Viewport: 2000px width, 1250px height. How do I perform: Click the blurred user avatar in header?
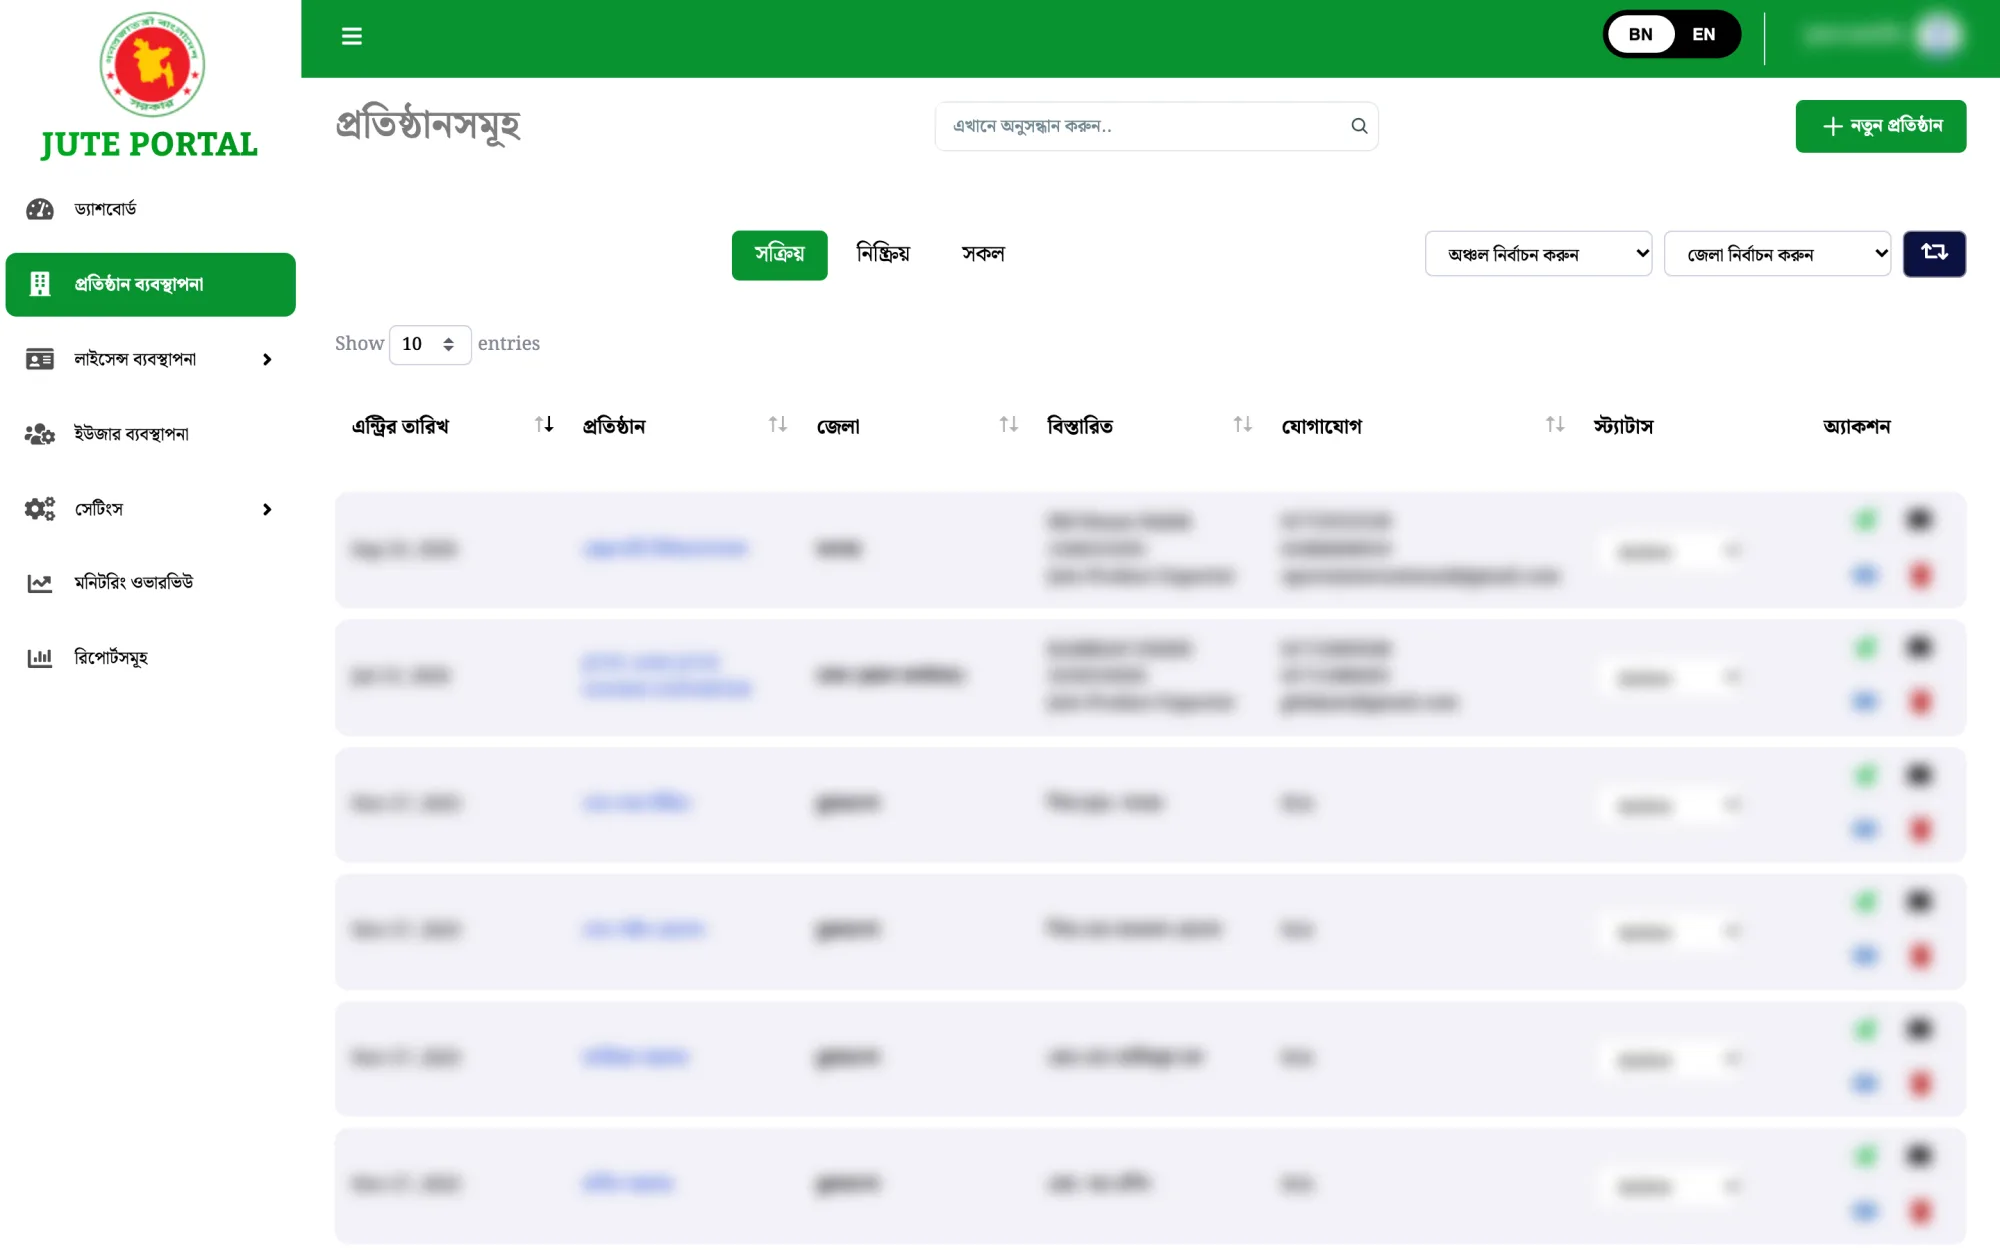1938,36
